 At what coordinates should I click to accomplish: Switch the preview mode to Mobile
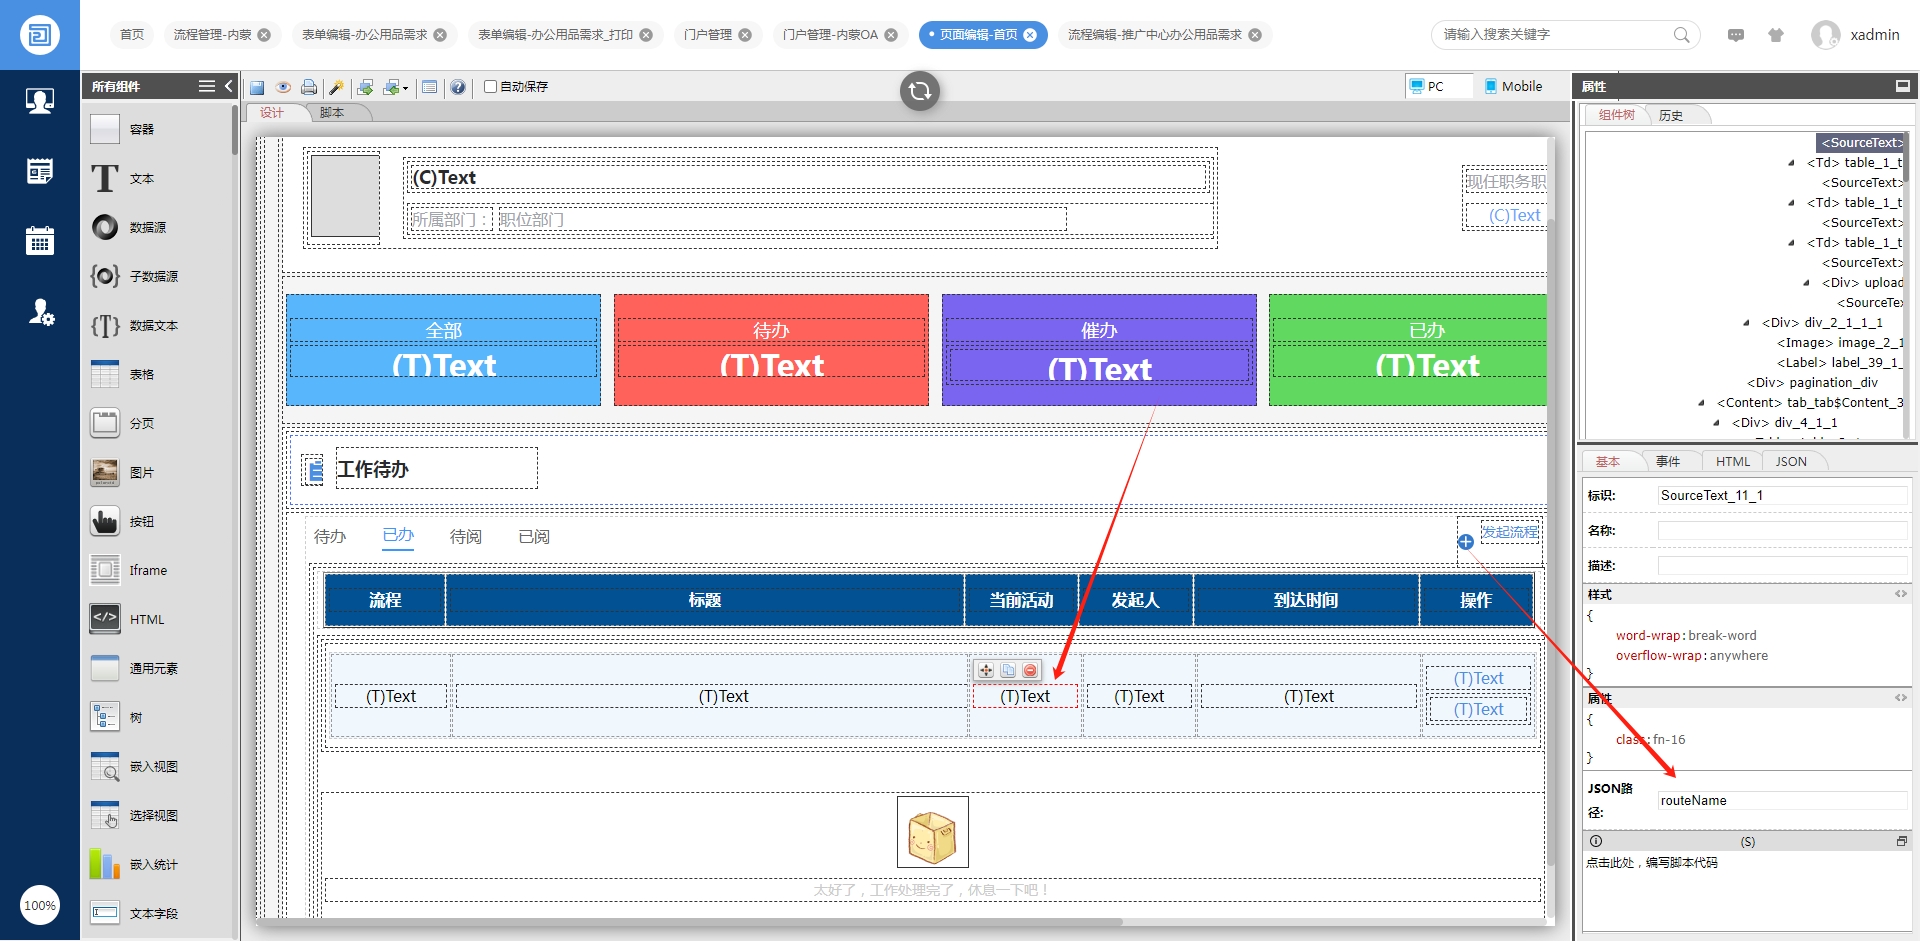coord(1512,87)
